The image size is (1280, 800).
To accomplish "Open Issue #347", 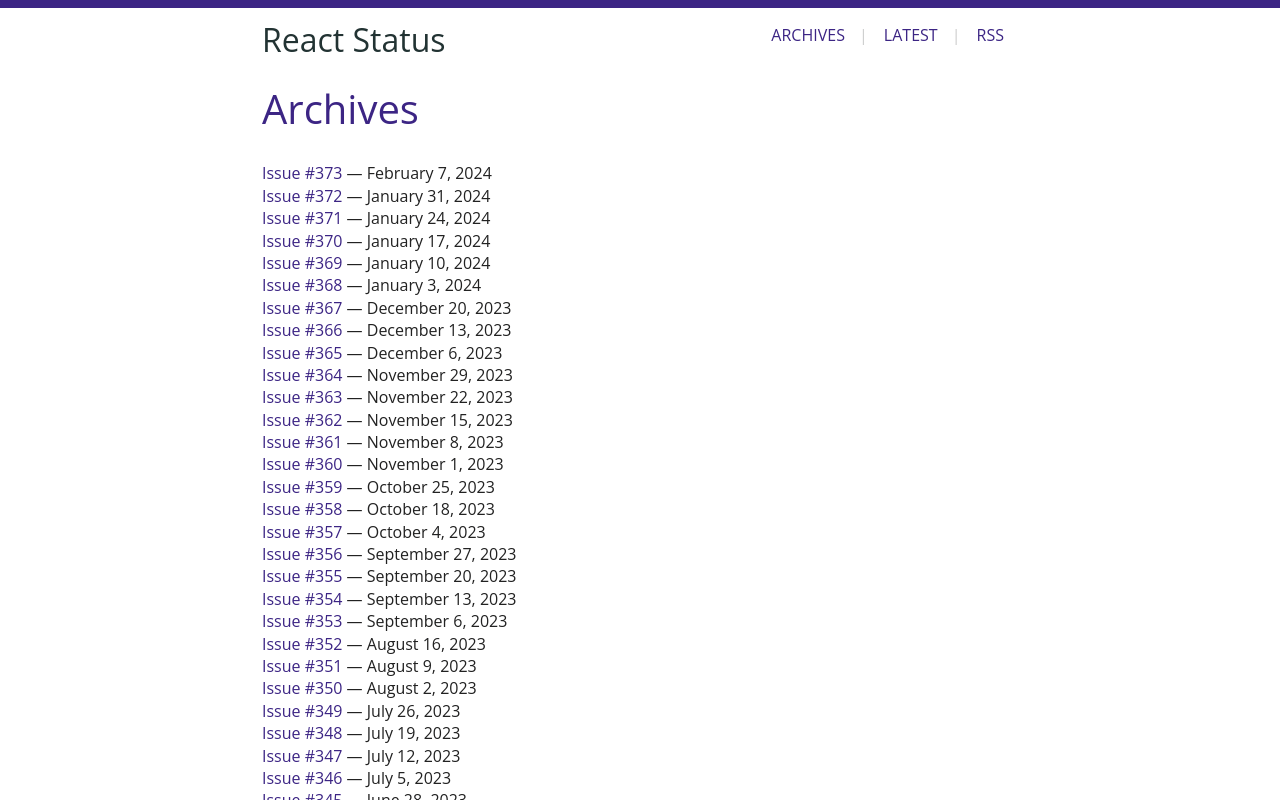I will coord(302,756).
